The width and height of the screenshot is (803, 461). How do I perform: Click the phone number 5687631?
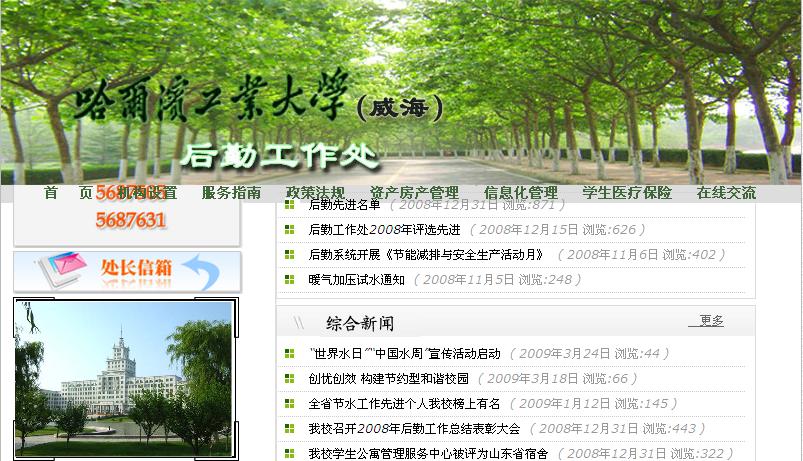coord(131,221)
